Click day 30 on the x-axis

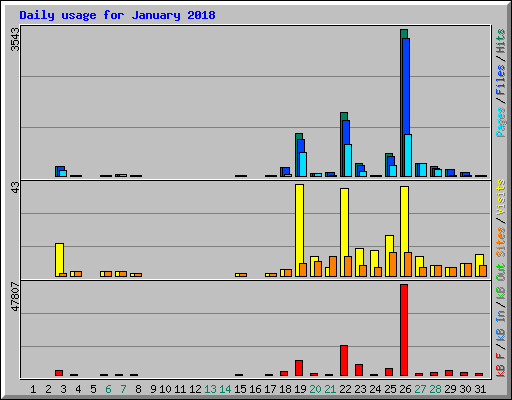coord(465,389)
